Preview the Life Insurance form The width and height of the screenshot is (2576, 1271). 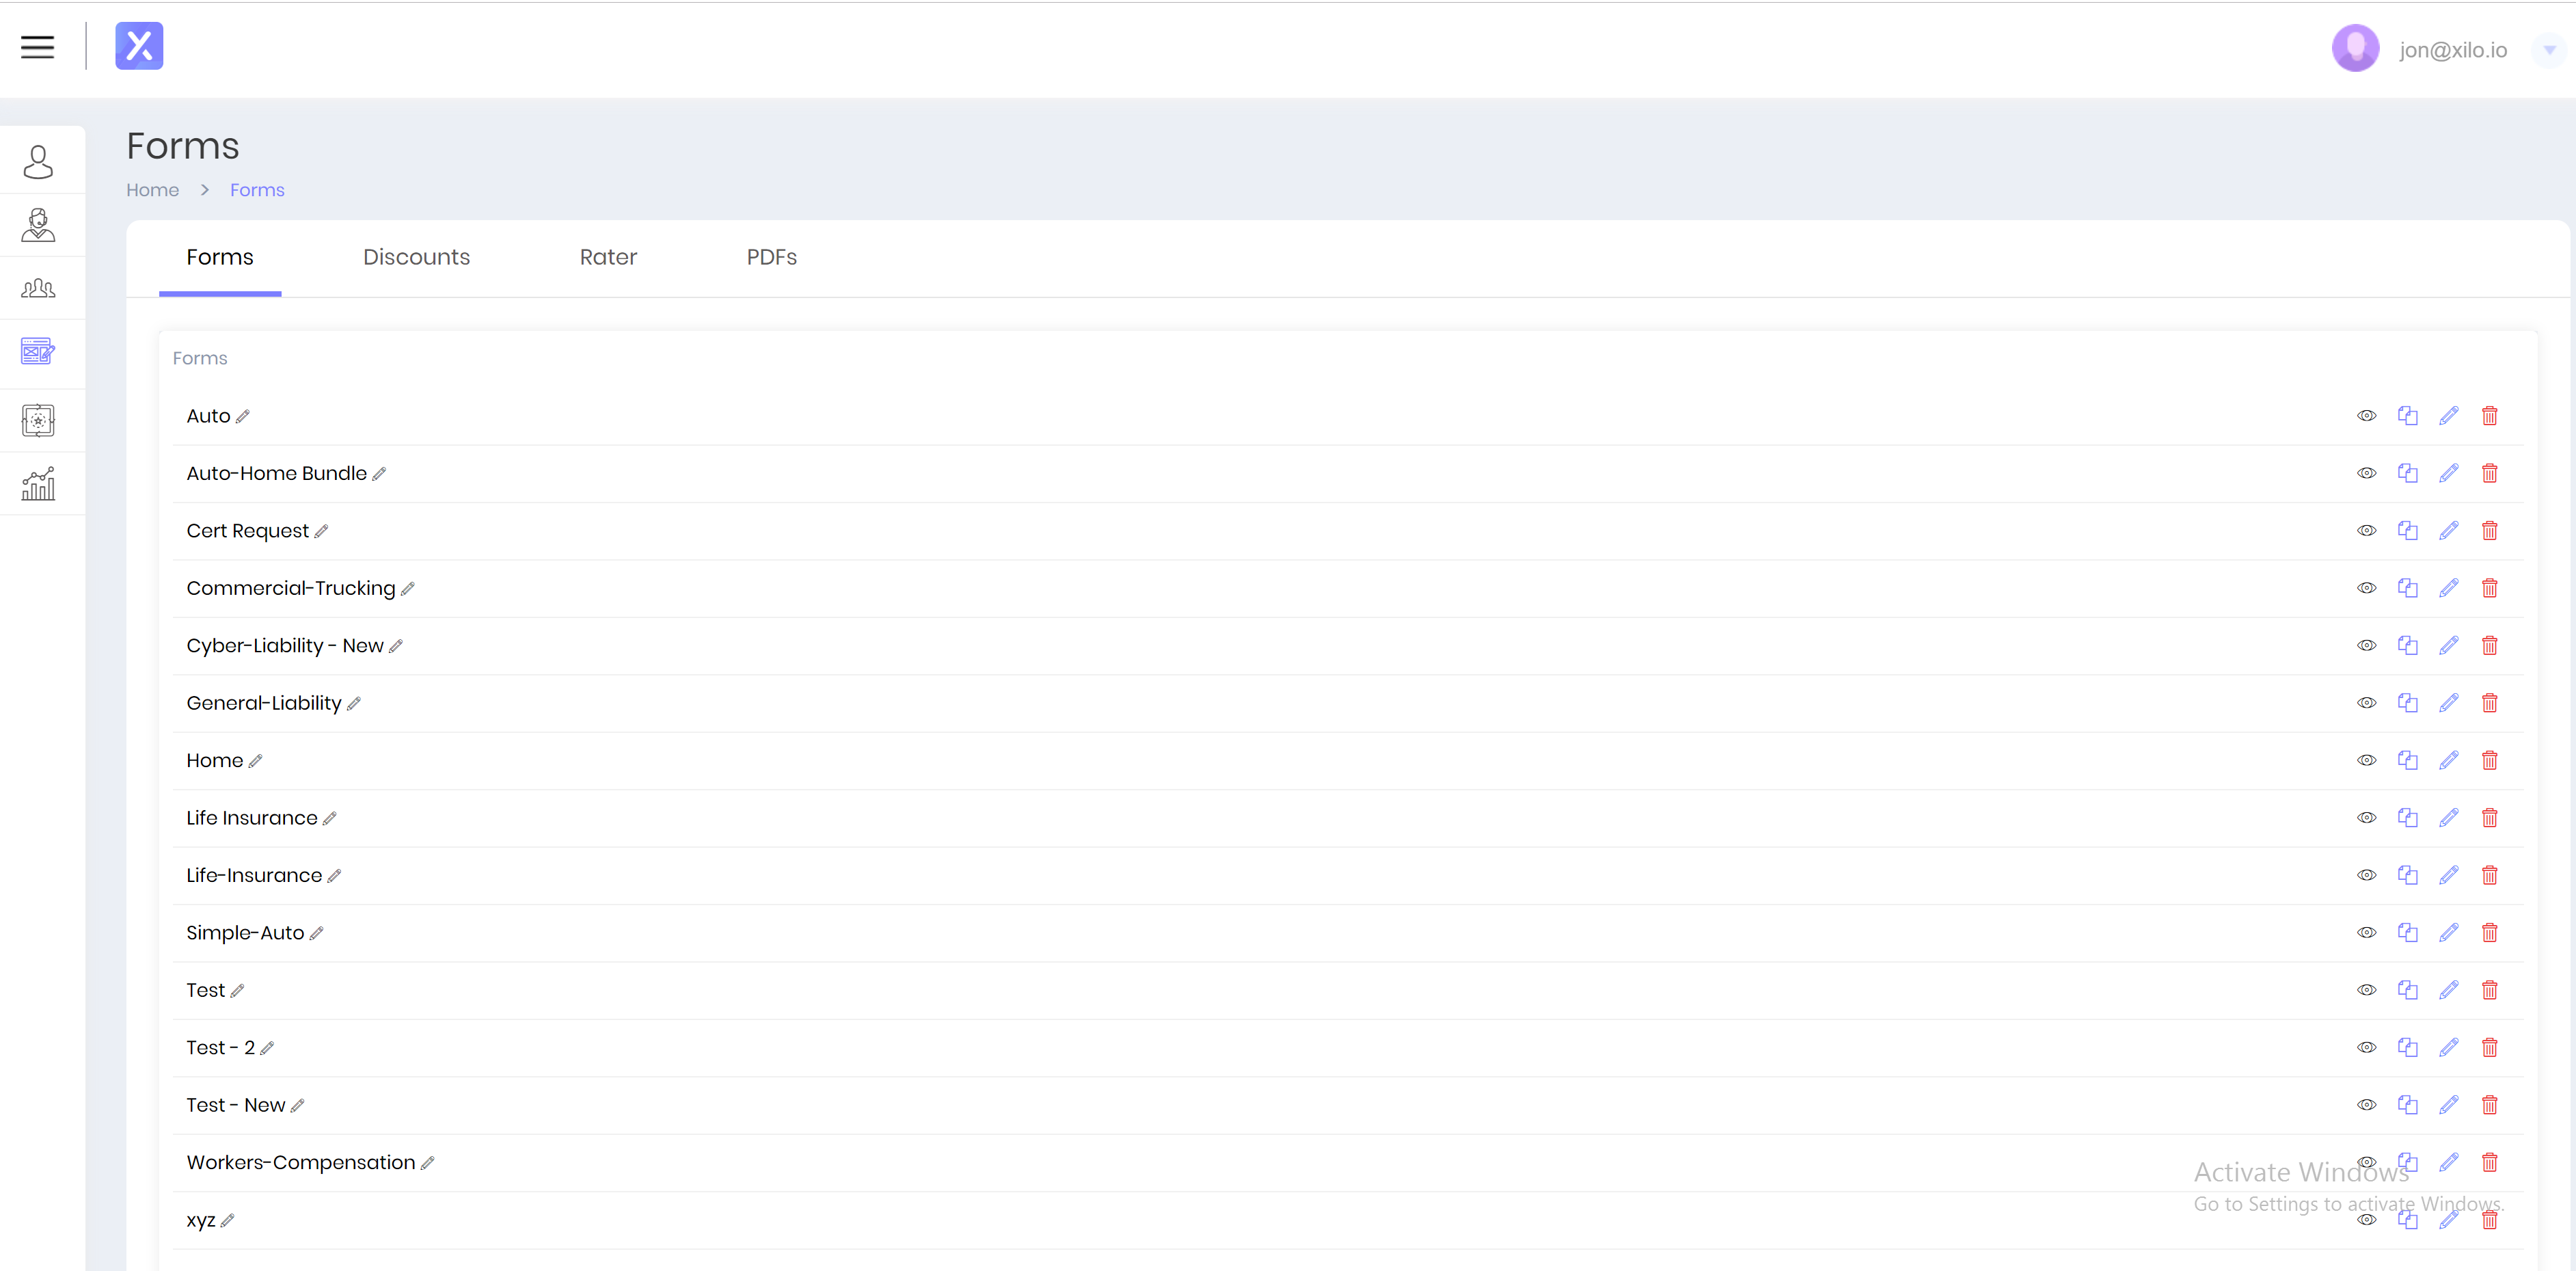click(x=2366, y=818)
